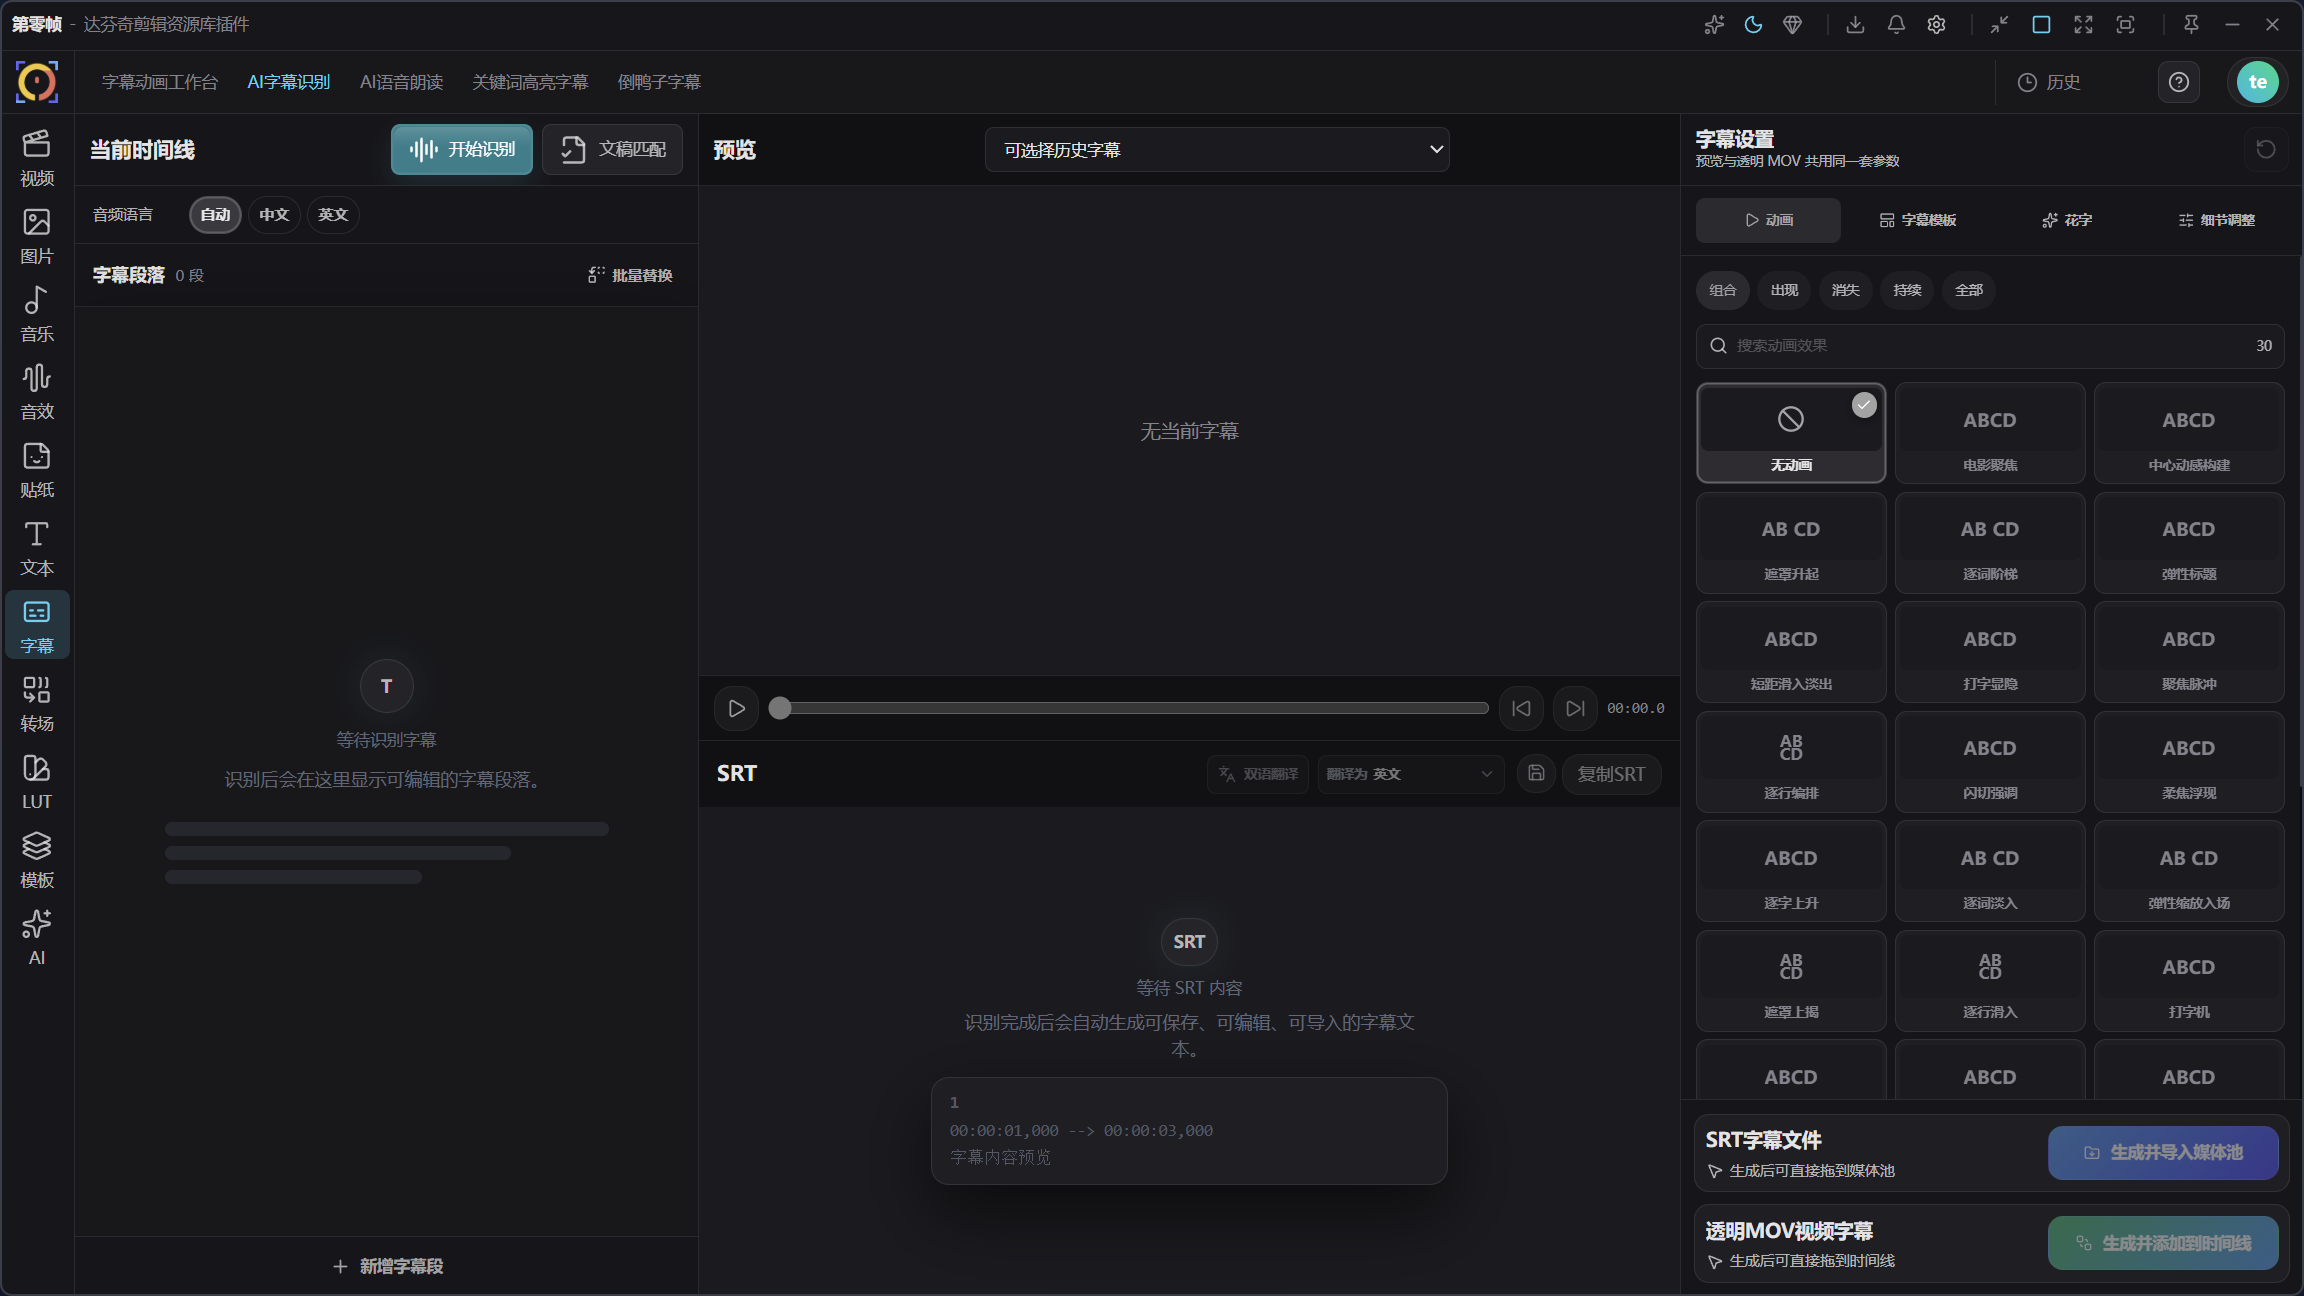This screenshot has height=1296, width=2304.
Task: Toggle dark mode moon icon
Action: 1753,25
